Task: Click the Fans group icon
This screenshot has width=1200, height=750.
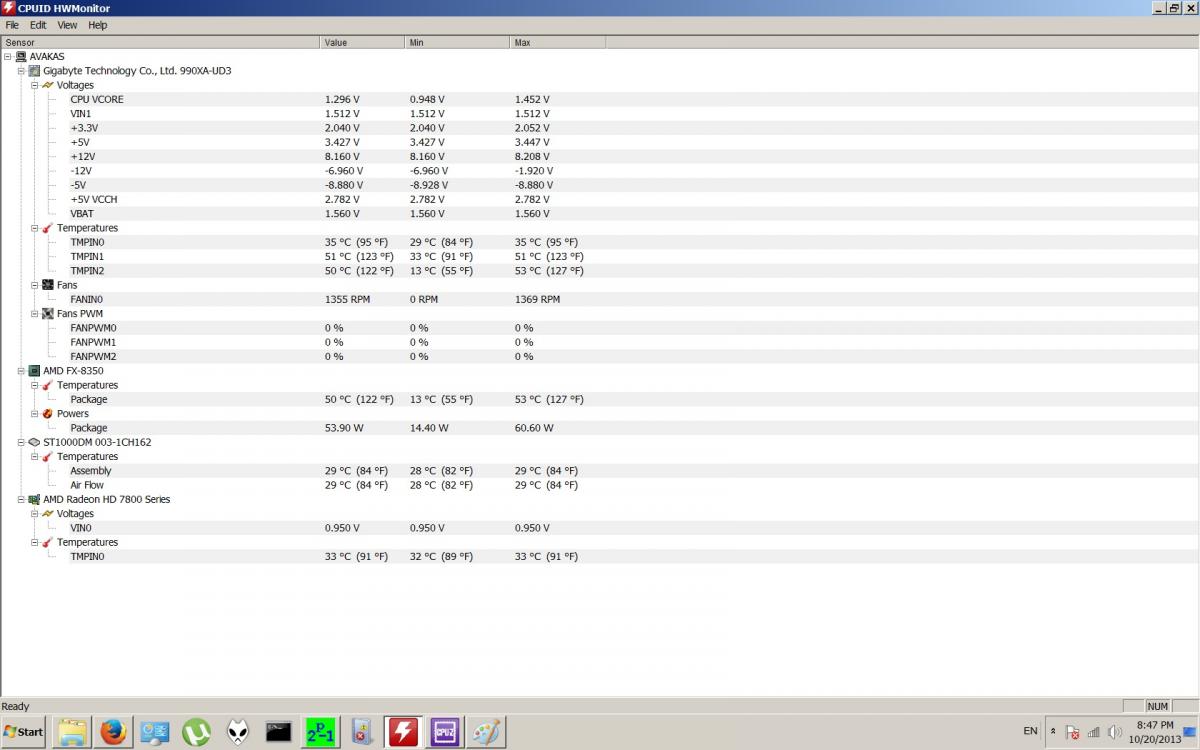Action: coord(47,285)
